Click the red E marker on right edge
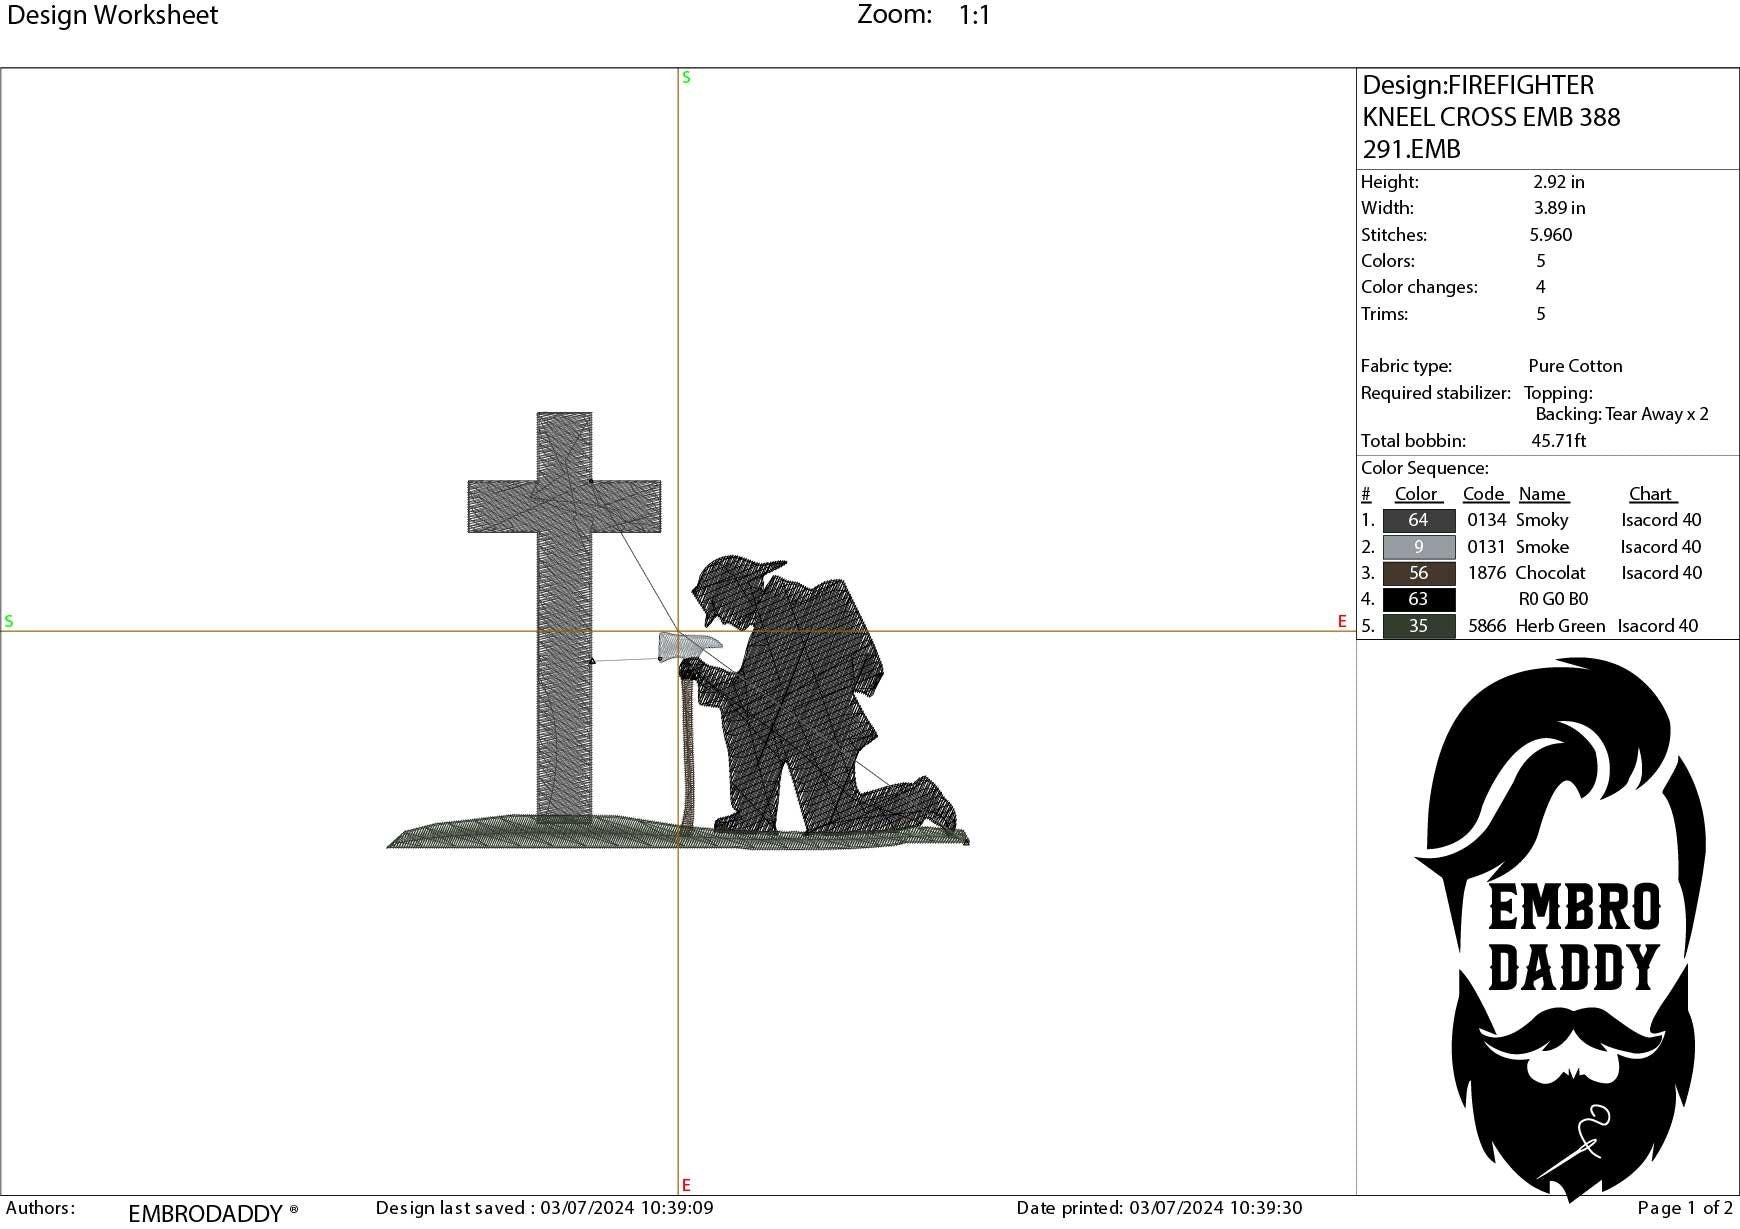This screenshot has width=1740, height=1229. 1341,620
